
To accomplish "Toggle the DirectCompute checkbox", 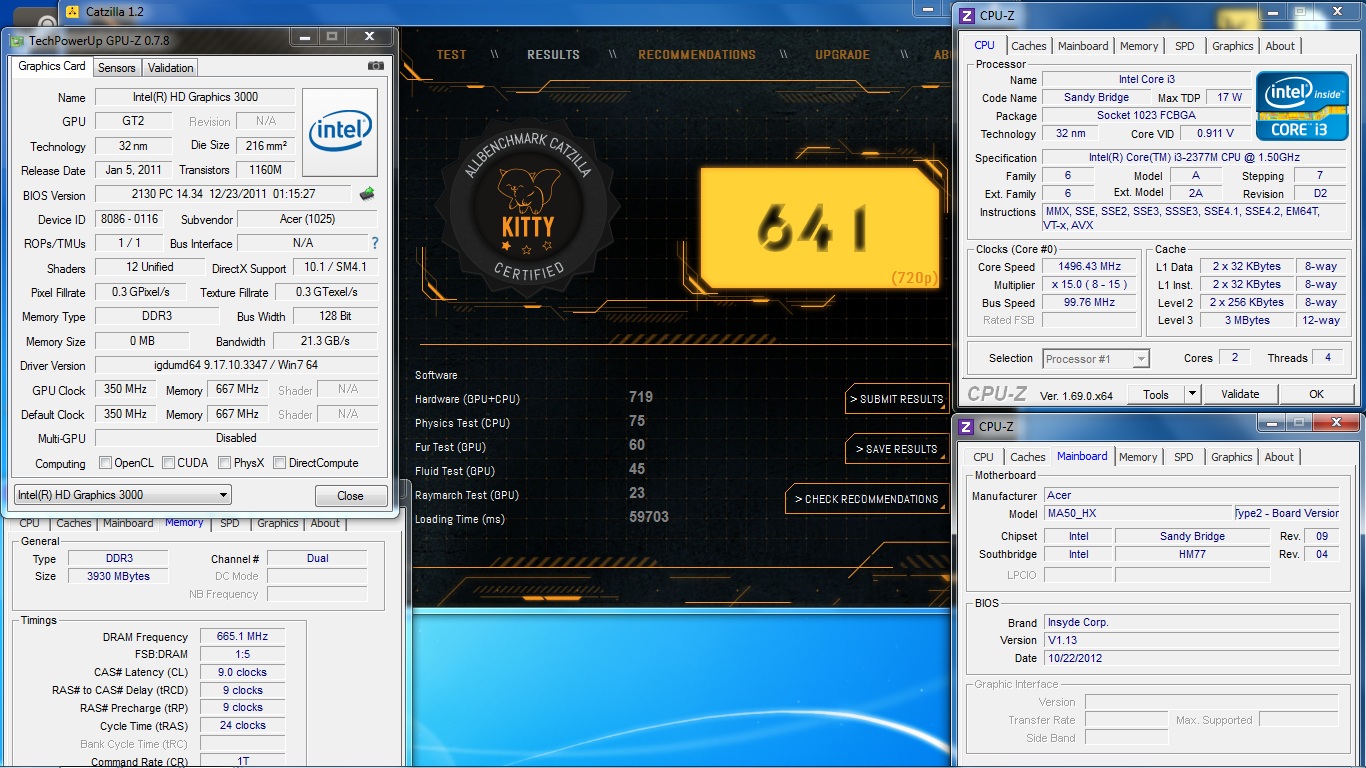I will point(280,463).
